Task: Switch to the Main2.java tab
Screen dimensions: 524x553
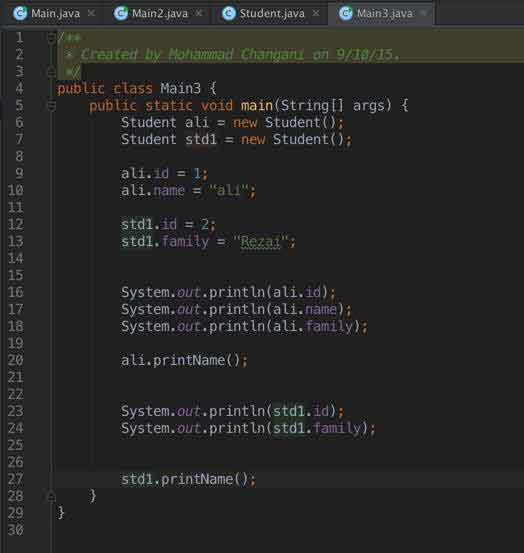Action: tap(159, 14)
